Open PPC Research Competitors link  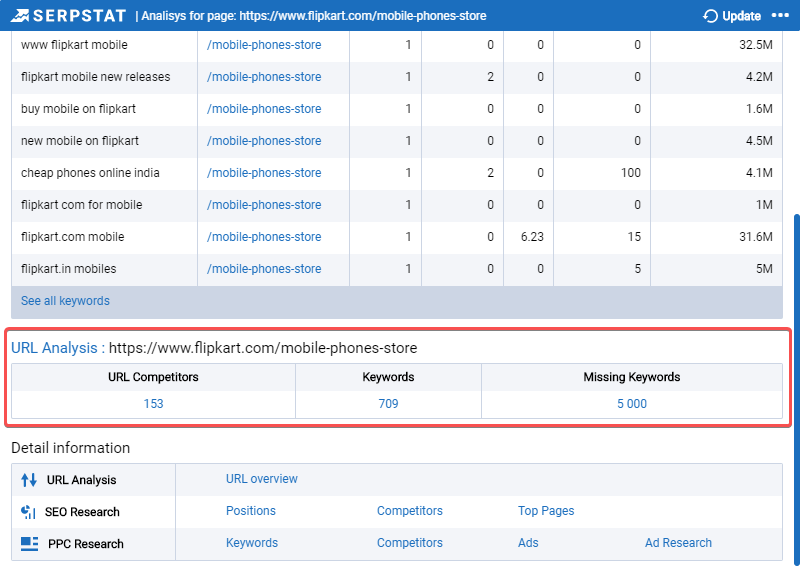[x=410, y=543]
